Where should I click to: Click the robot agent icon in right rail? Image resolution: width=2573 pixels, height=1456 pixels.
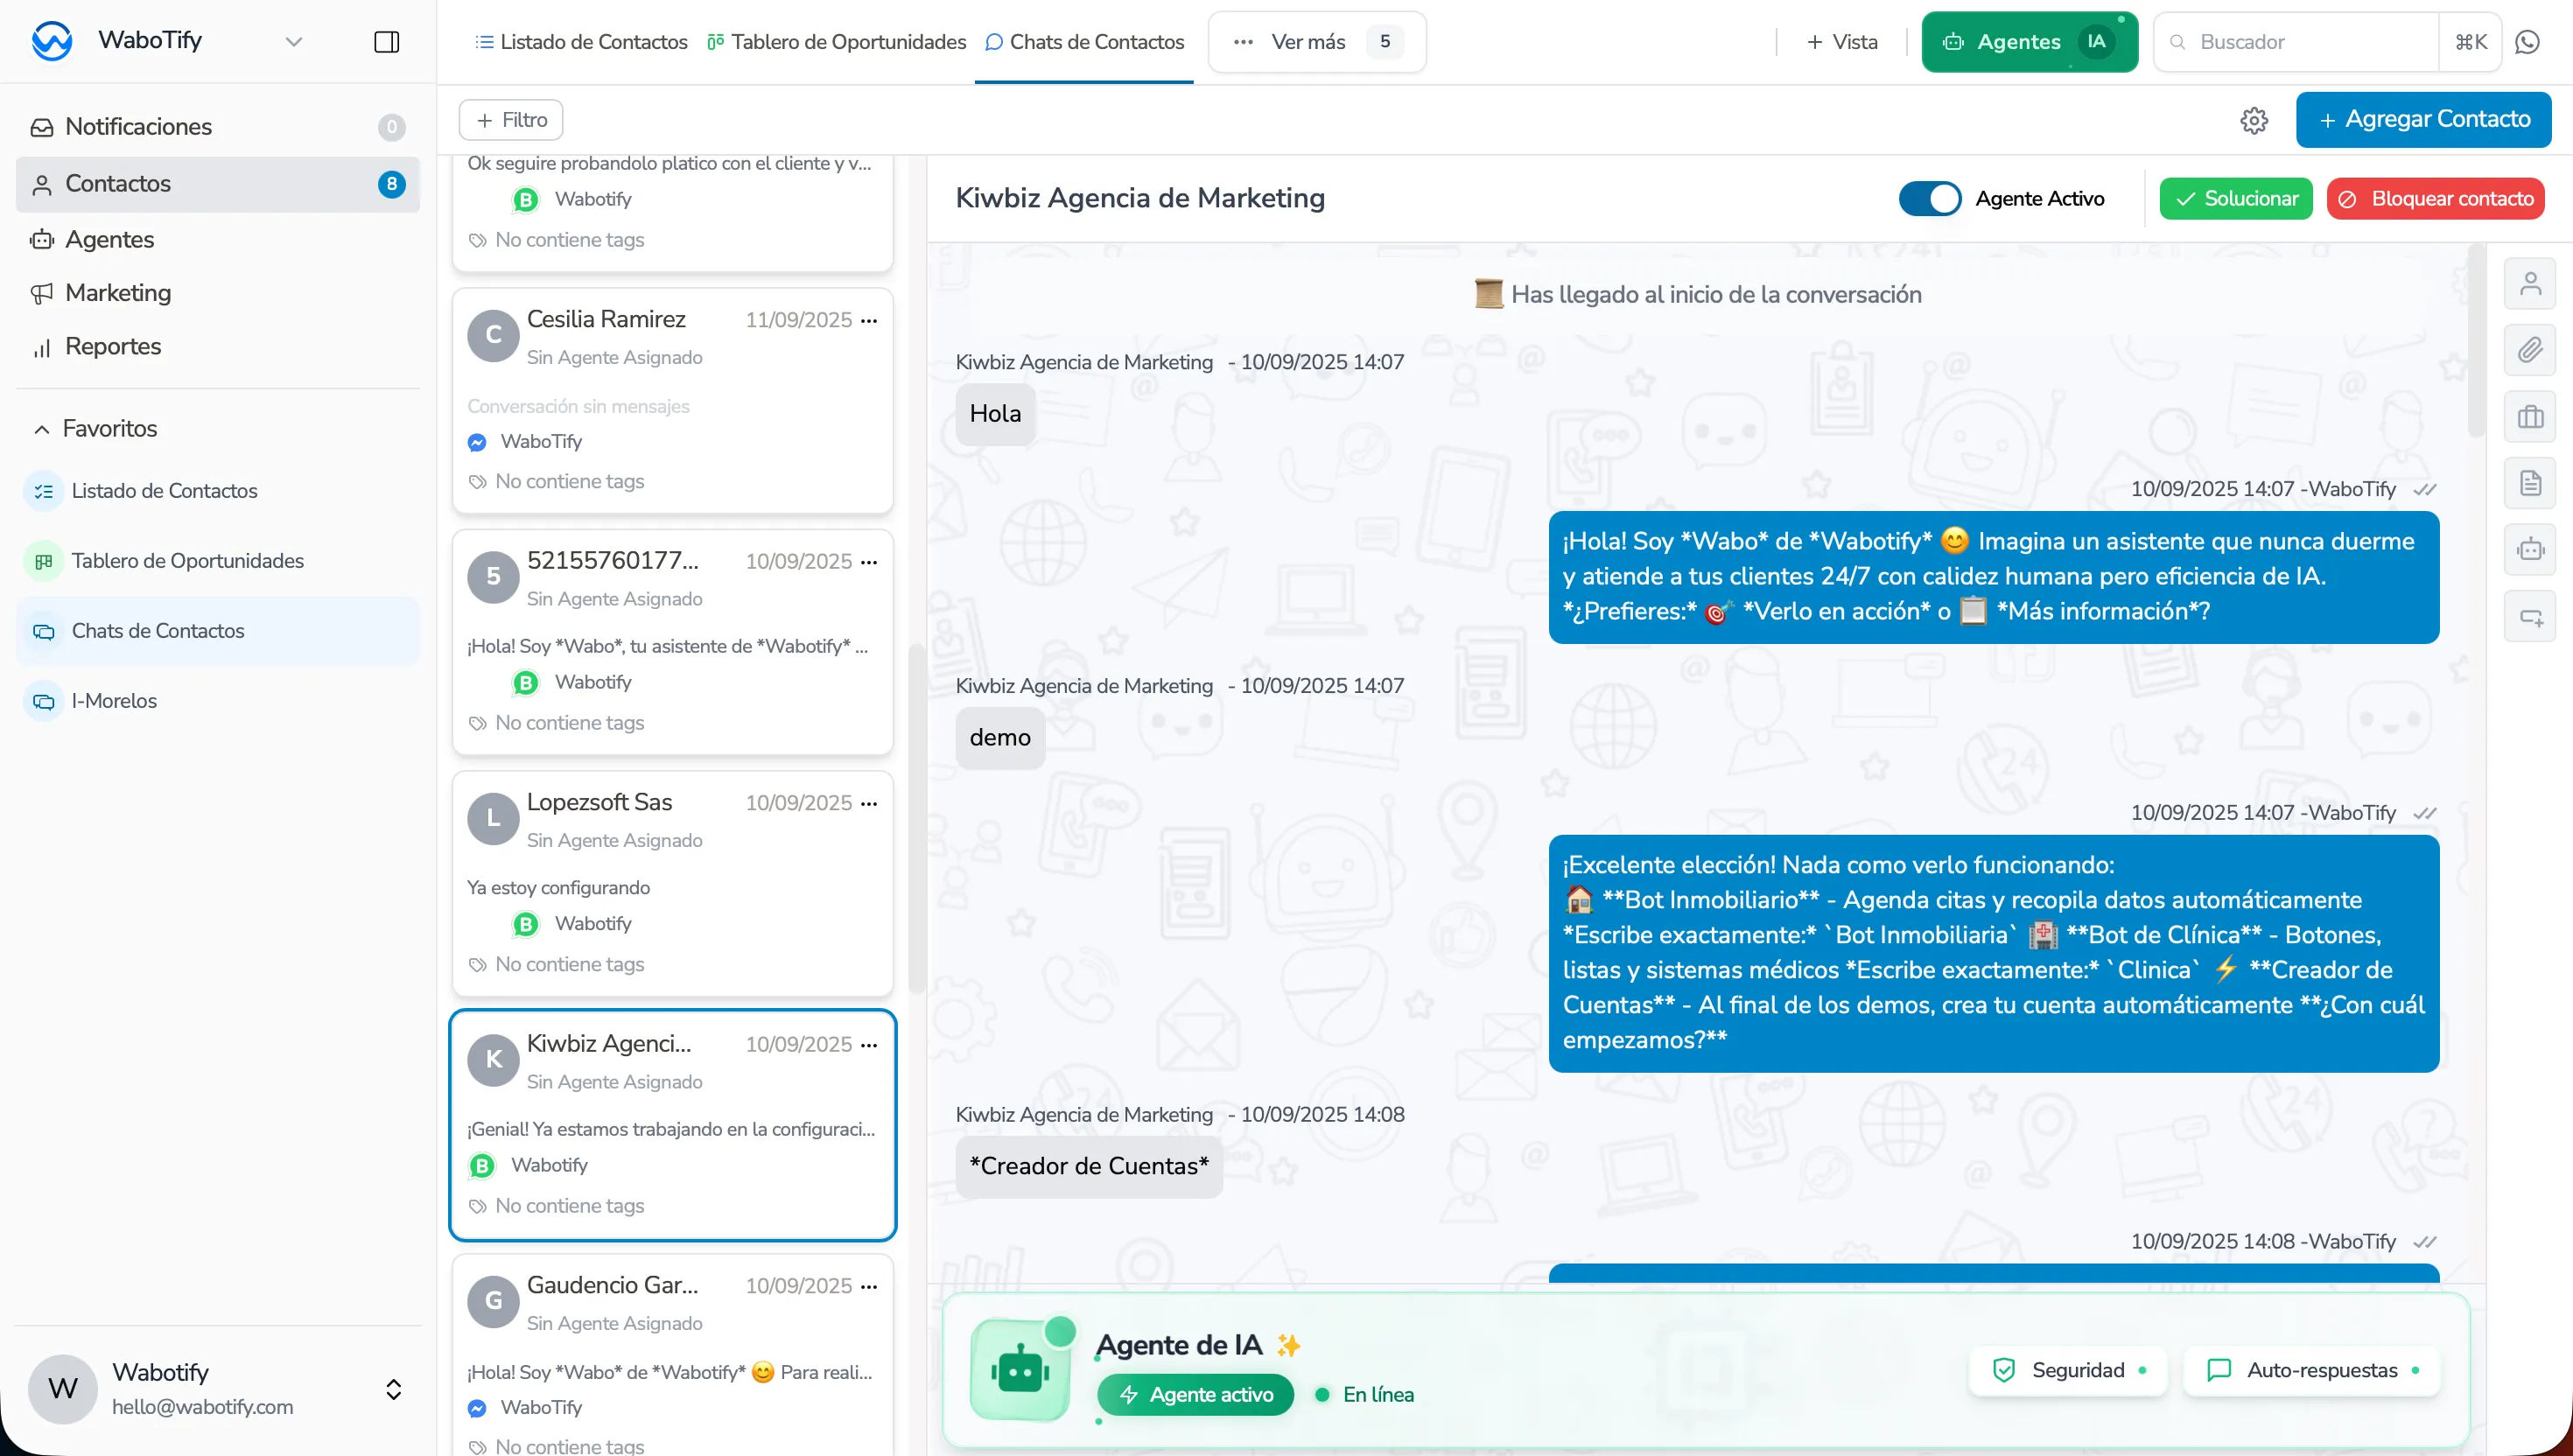coord(2529,550)
